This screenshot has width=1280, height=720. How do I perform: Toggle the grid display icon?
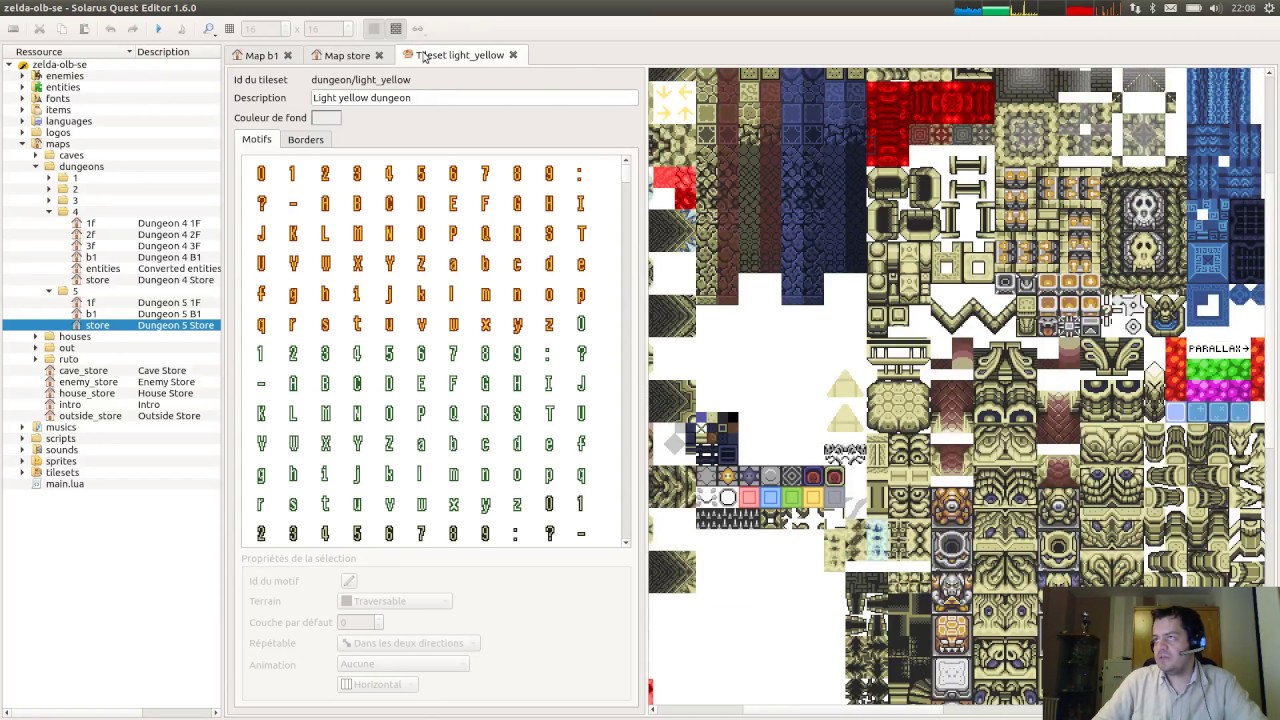(x=229, y=29)
